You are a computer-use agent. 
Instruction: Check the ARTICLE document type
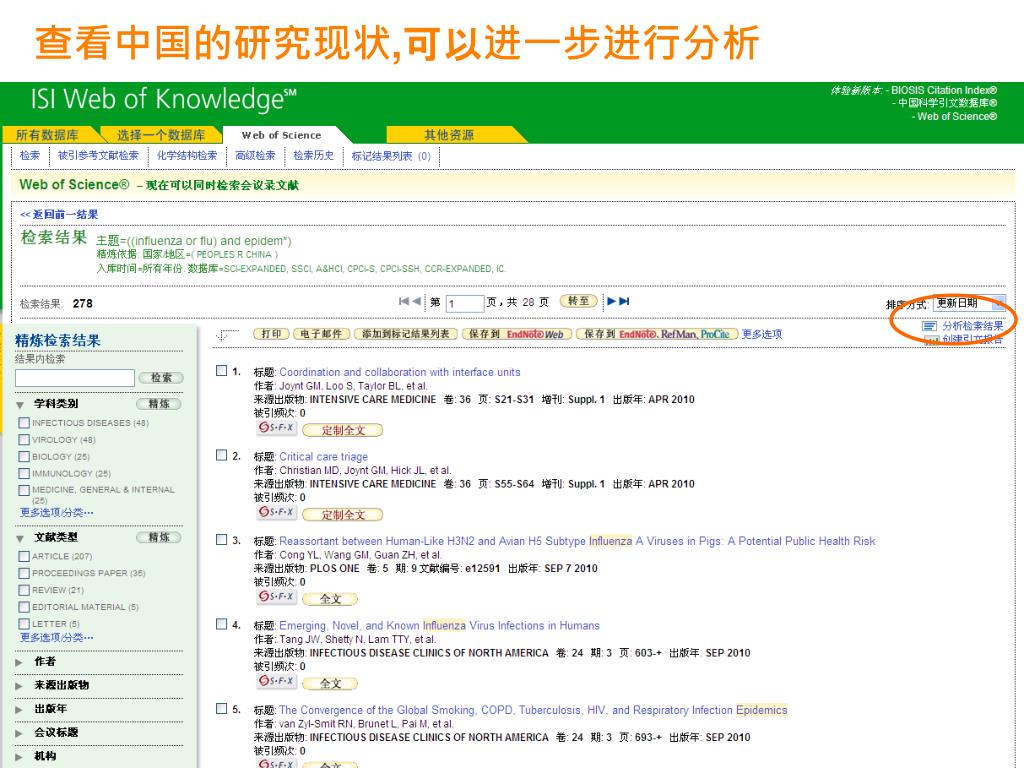24,556
